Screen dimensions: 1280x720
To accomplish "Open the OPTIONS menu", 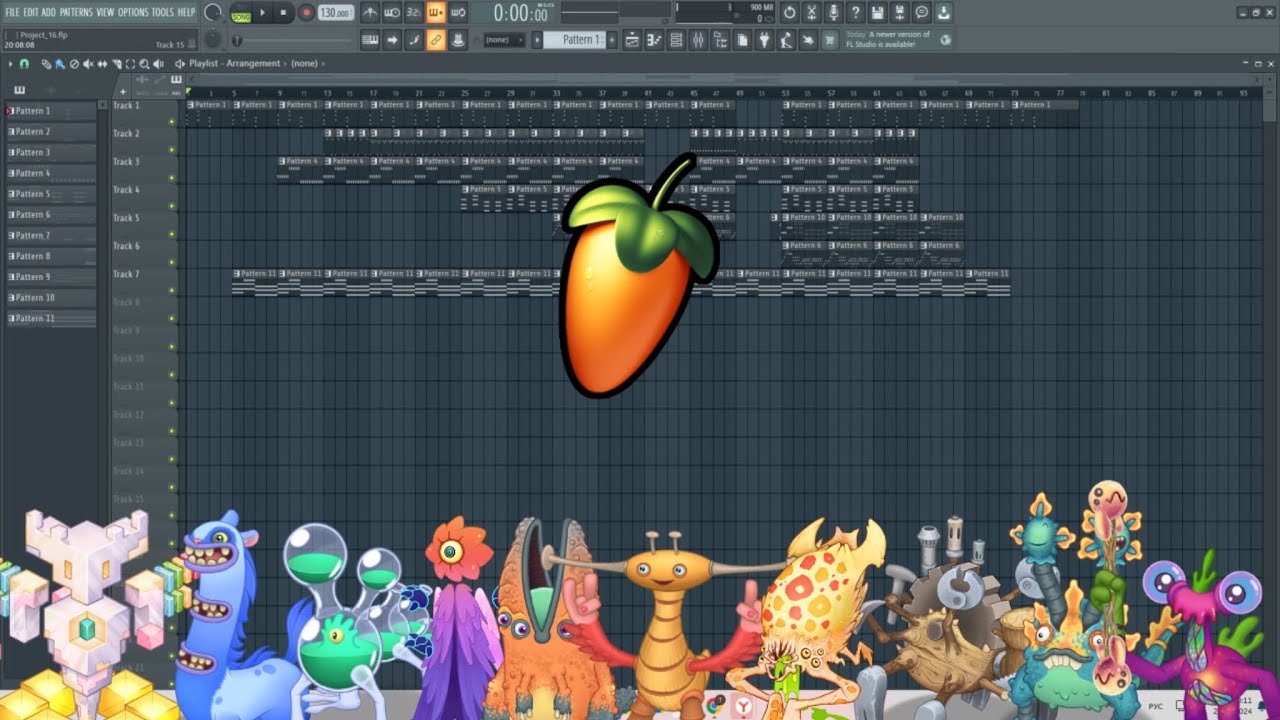I will click(133, 12).
